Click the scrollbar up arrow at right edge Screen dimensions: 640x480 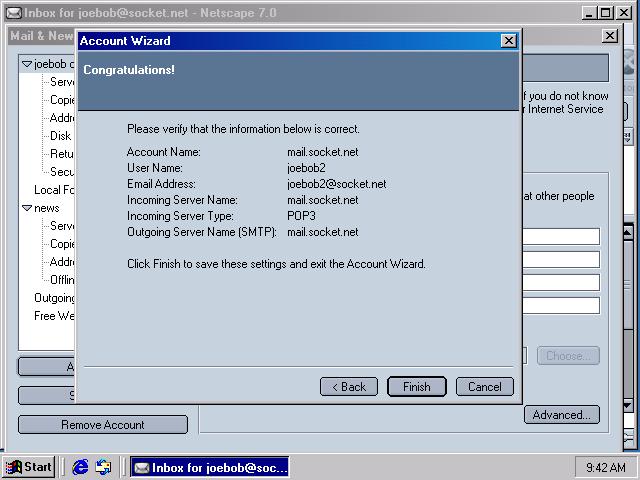pyautogui.click(x=628, y=233)
